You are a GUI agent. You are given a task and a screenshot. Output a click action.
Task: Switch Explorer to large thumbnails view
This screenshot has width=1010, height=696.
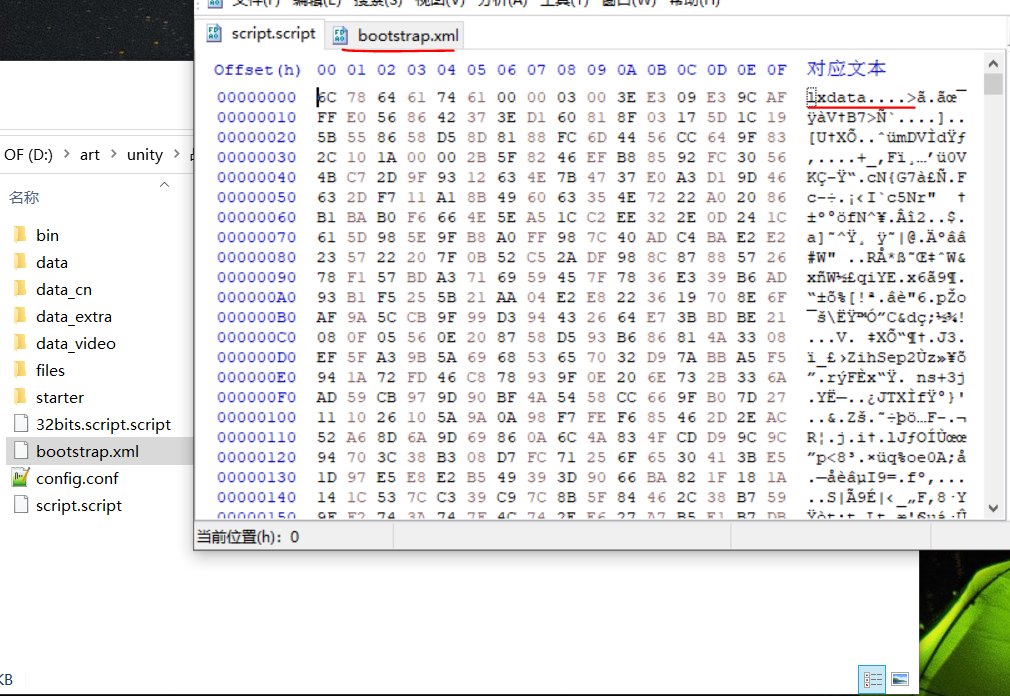899,678
